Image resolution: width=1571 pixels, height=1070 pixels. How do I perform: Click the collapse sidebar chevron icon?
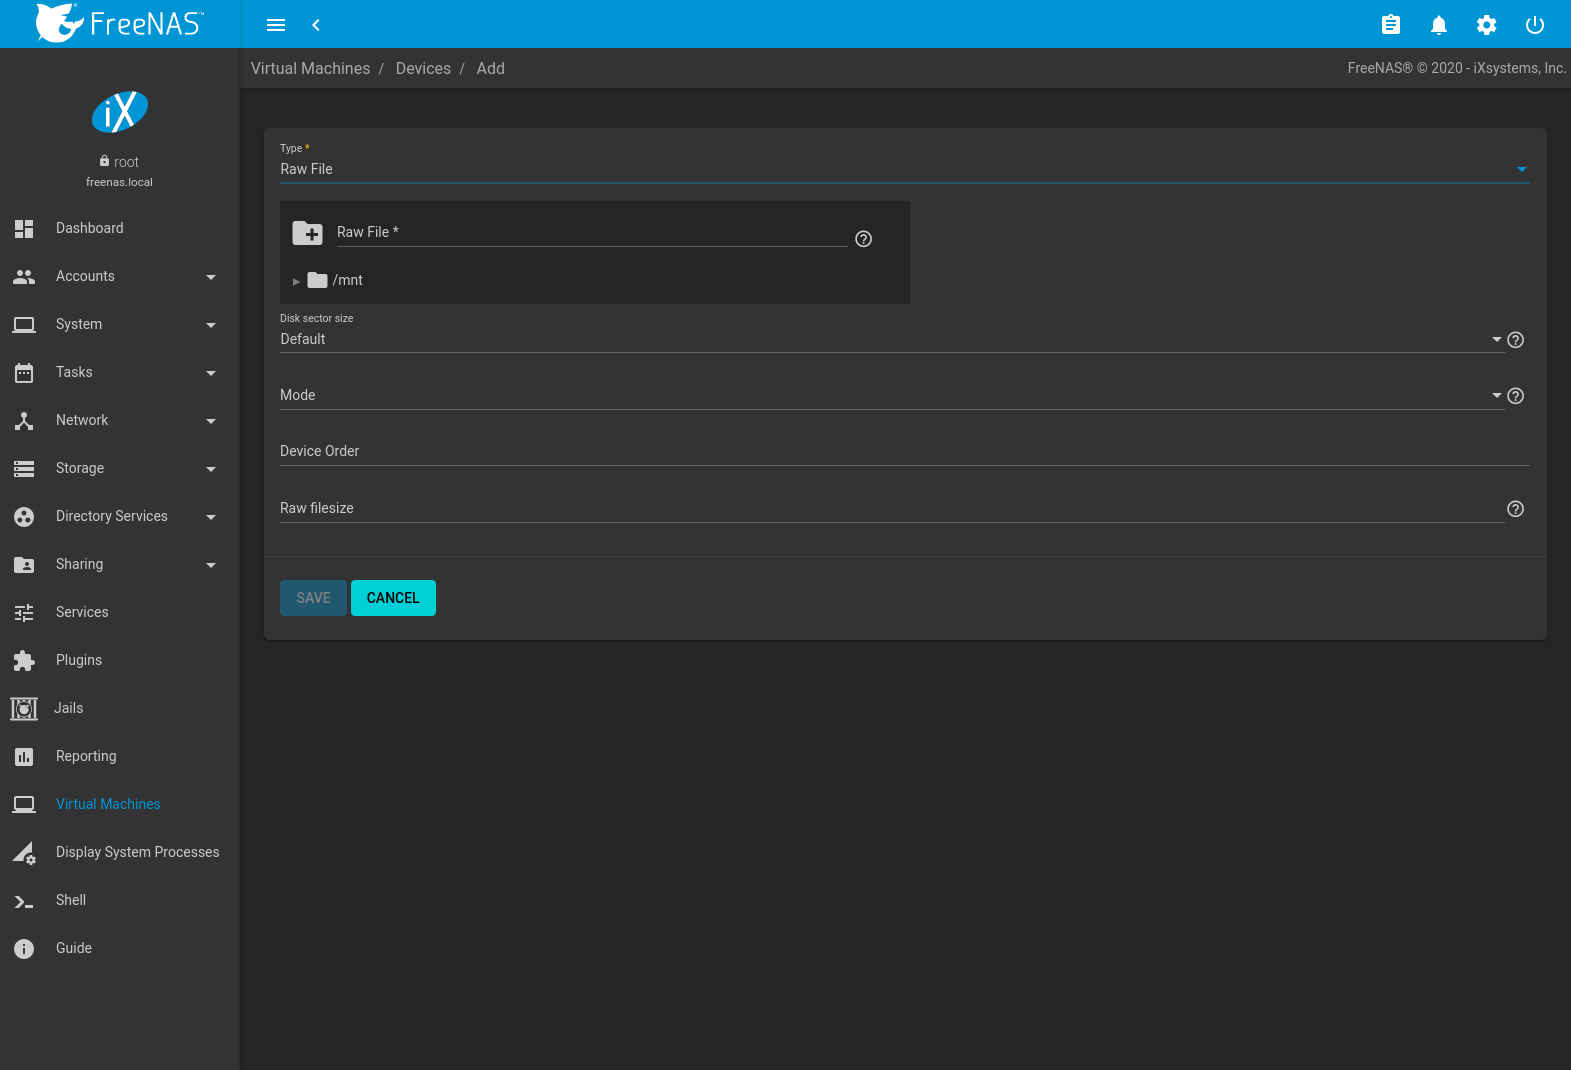click(x=316, y=25)
